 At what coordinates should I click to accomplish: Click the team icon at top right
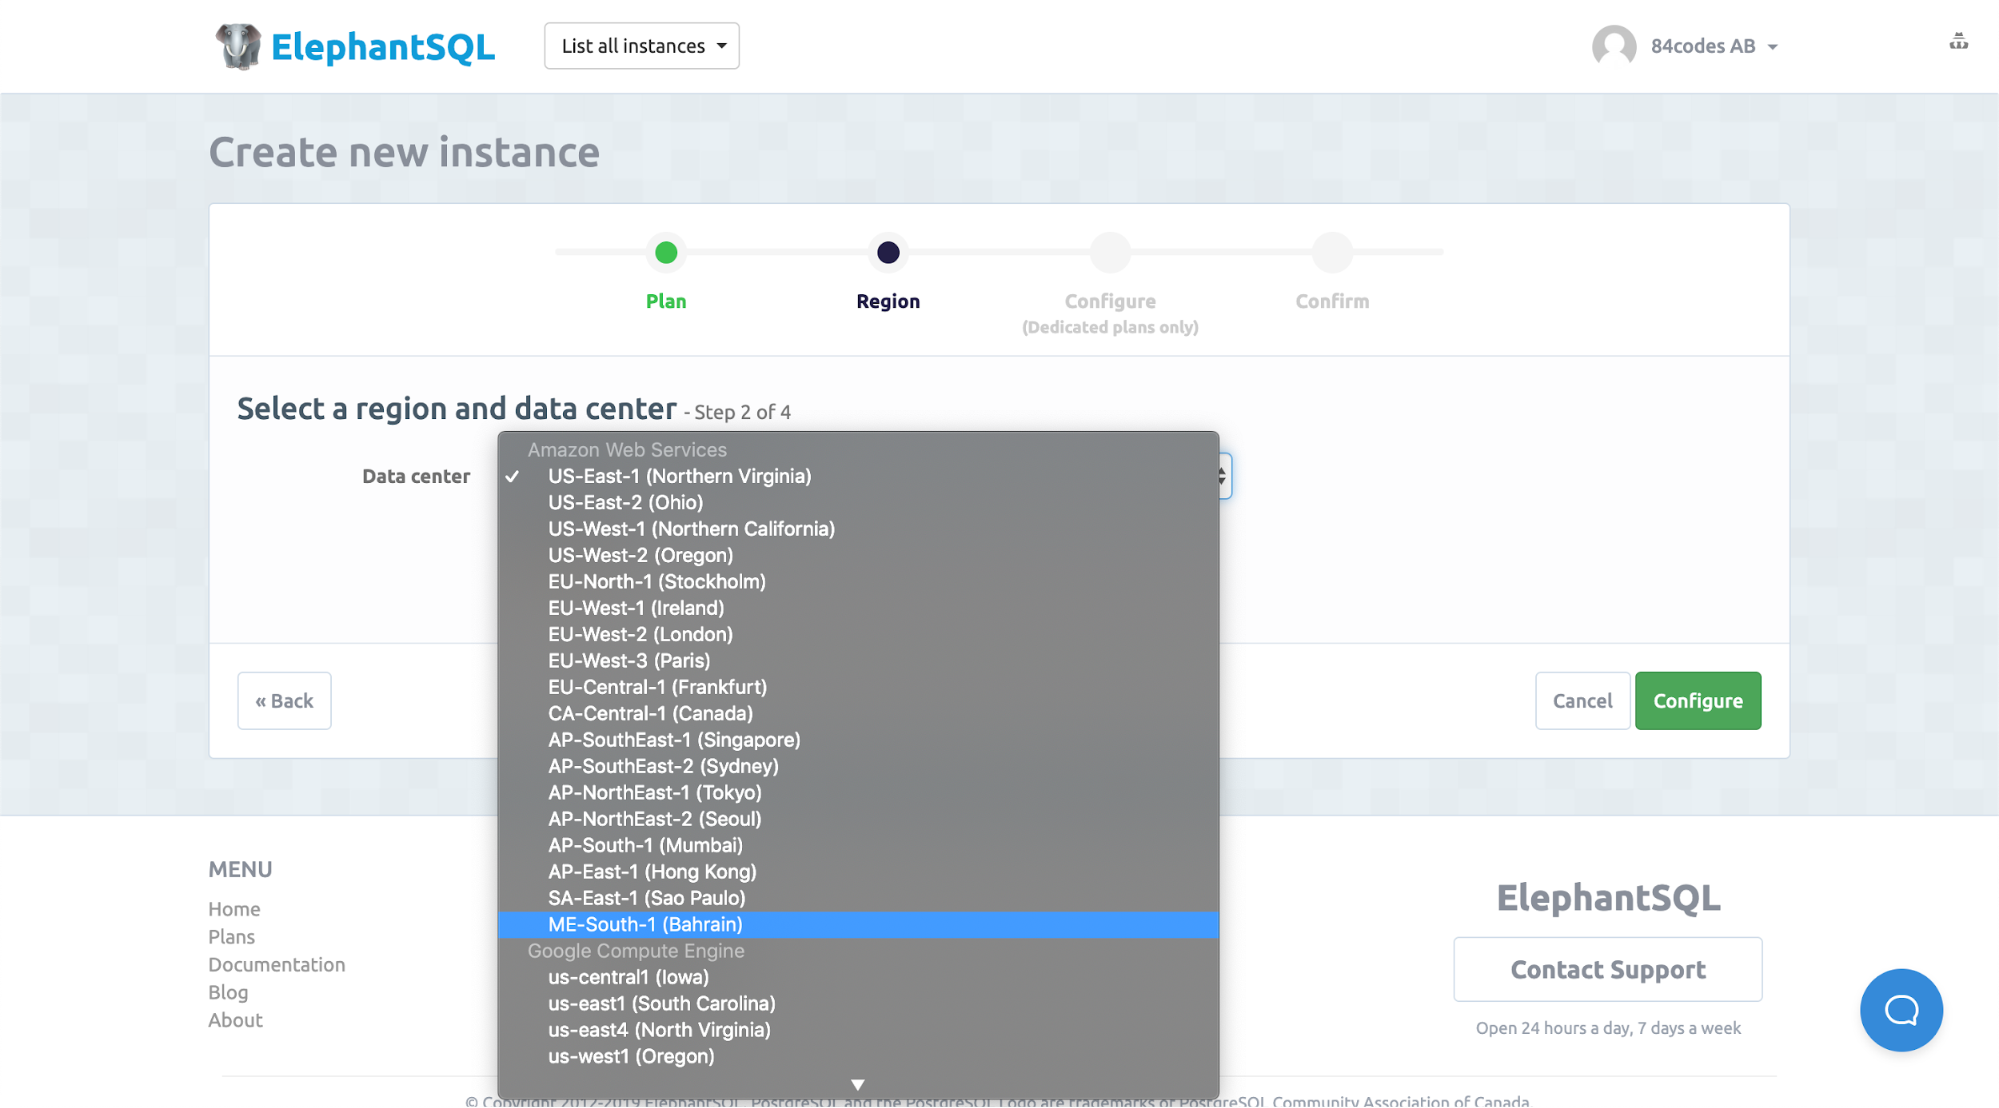pos(1958,42)
